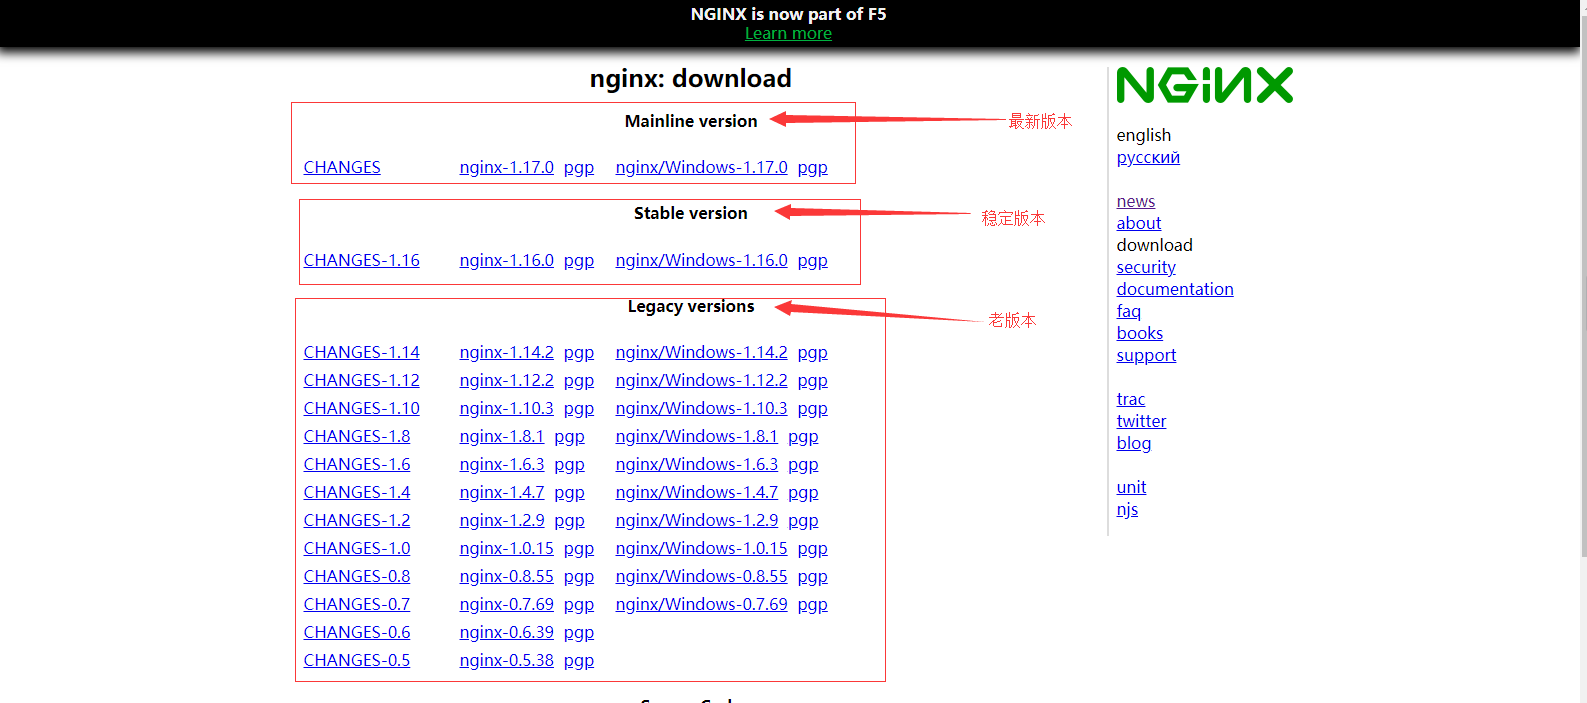
Task: Open the Learn more link in banner
Action: 788,33
